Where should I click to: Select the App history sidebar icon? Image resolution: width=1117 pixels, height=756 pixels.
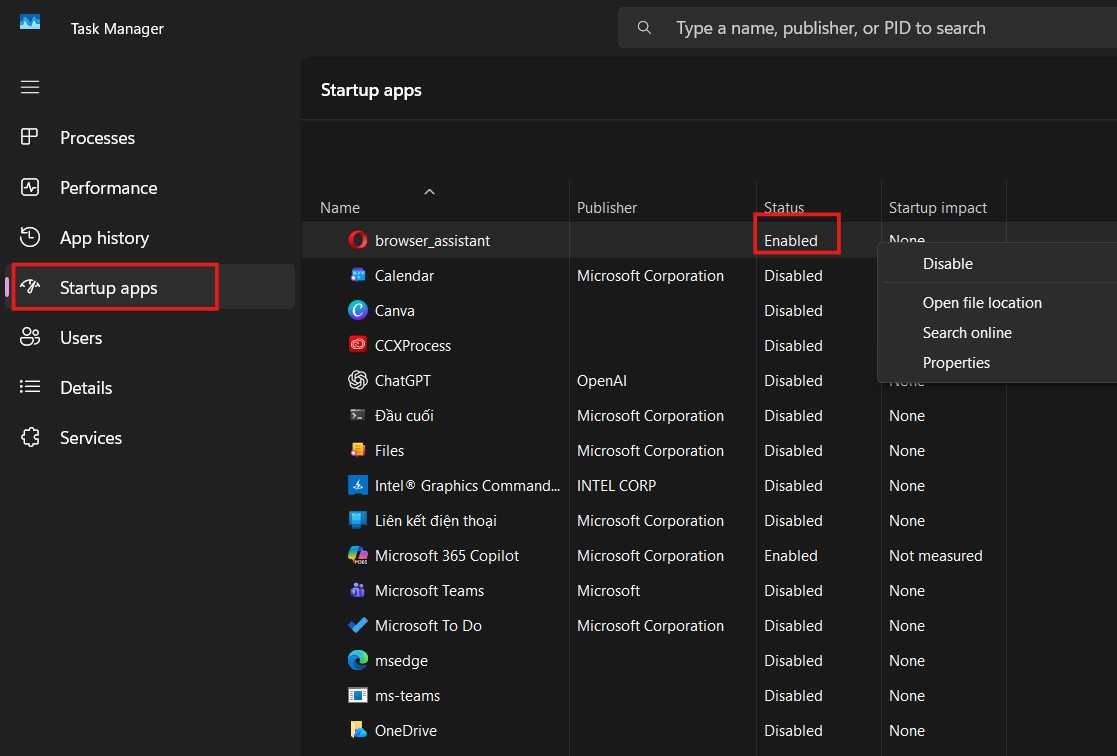click(x=31, y=237)
